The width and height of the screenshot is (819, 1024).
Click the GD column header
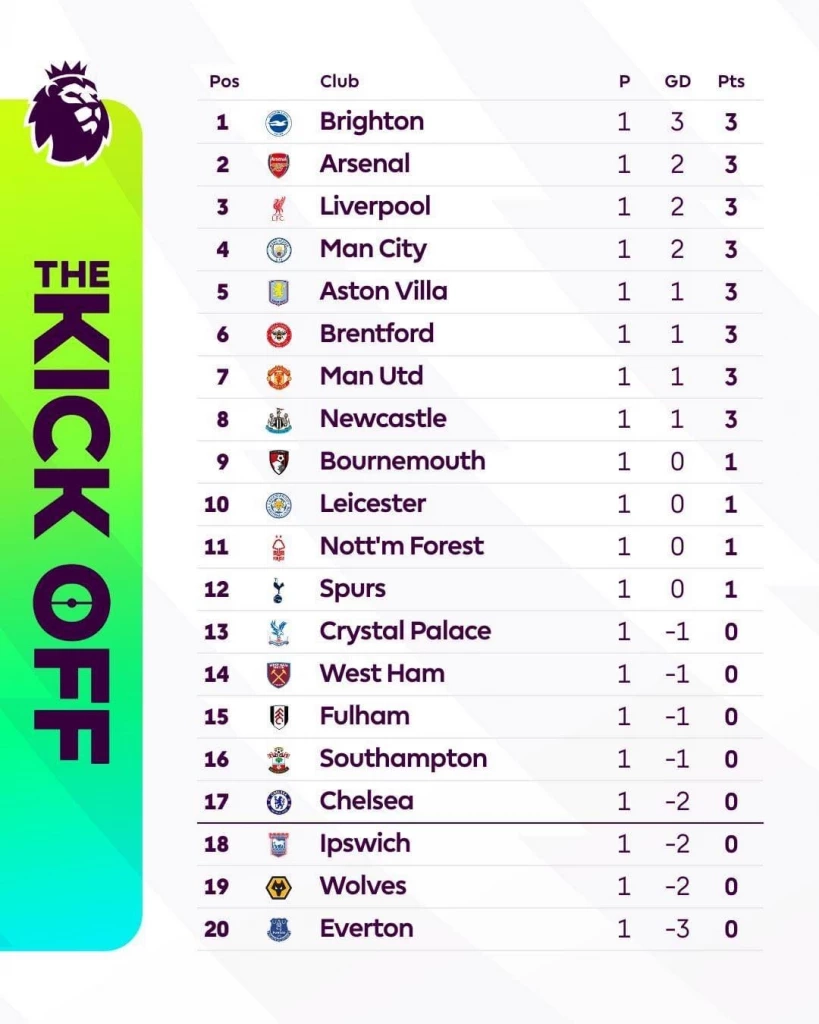677,82
